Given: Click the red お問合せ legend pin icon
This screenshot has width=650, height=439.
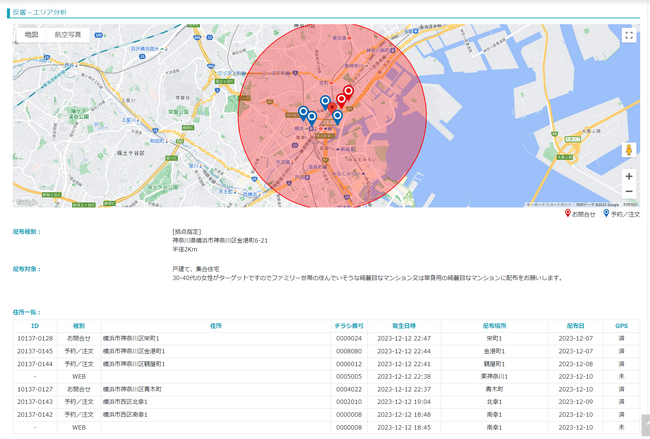Looking at the screenshot, I should 568,213.
